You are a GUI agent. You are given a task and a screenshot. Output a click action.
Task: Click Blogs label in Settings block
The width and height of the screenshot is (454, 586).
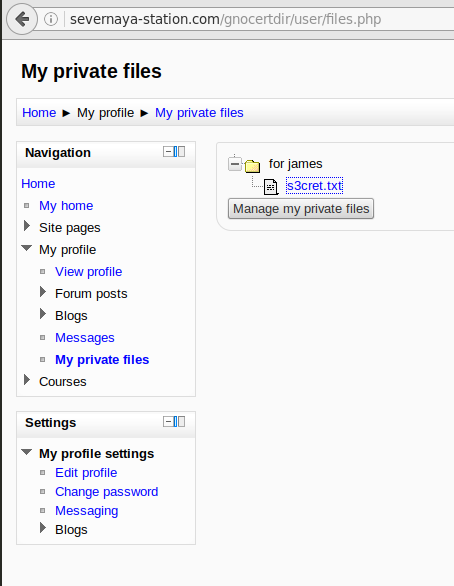[71, 530]
